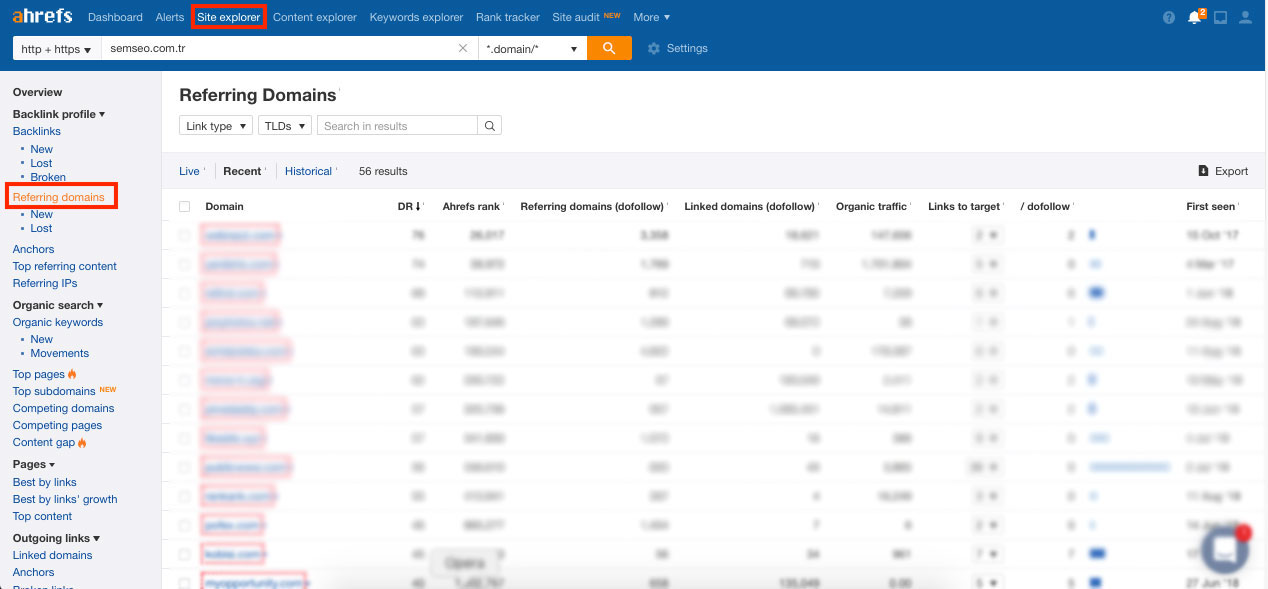This screenshot has height=589, width=1268.
Task: Sort by Ahrefs rank column header
Action: 471,207
